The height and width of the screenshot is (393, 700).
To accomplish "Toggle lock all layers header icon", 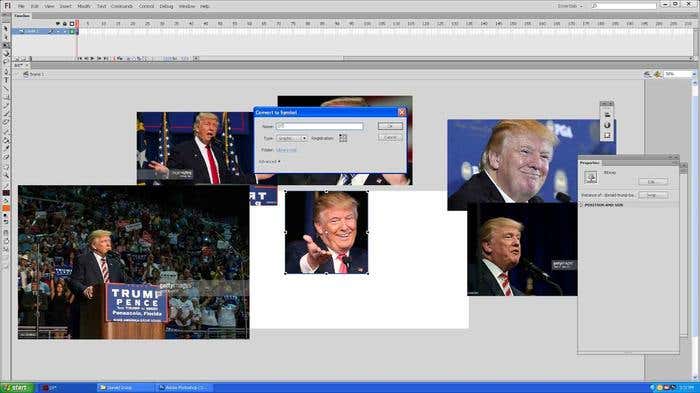I will click(x=65, y=24).
